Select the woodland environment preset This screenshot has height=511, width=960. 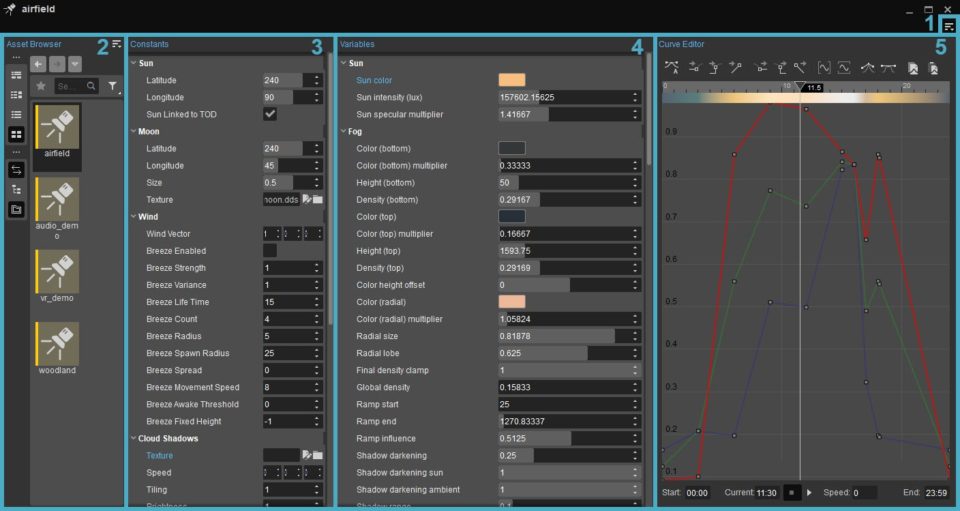(x=57, y=348)
